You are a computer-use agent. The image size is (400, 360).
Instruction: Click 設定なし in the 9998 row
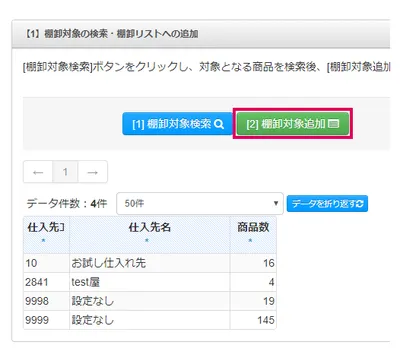coord(150,301)
